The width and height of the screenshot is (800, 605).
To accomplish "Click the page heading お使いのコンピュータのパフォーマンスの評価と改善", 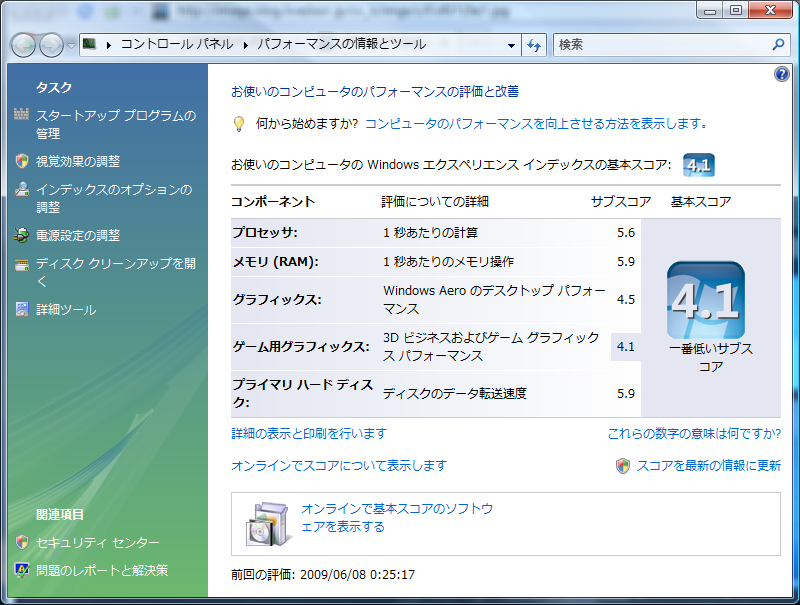I will pos(375,91).
